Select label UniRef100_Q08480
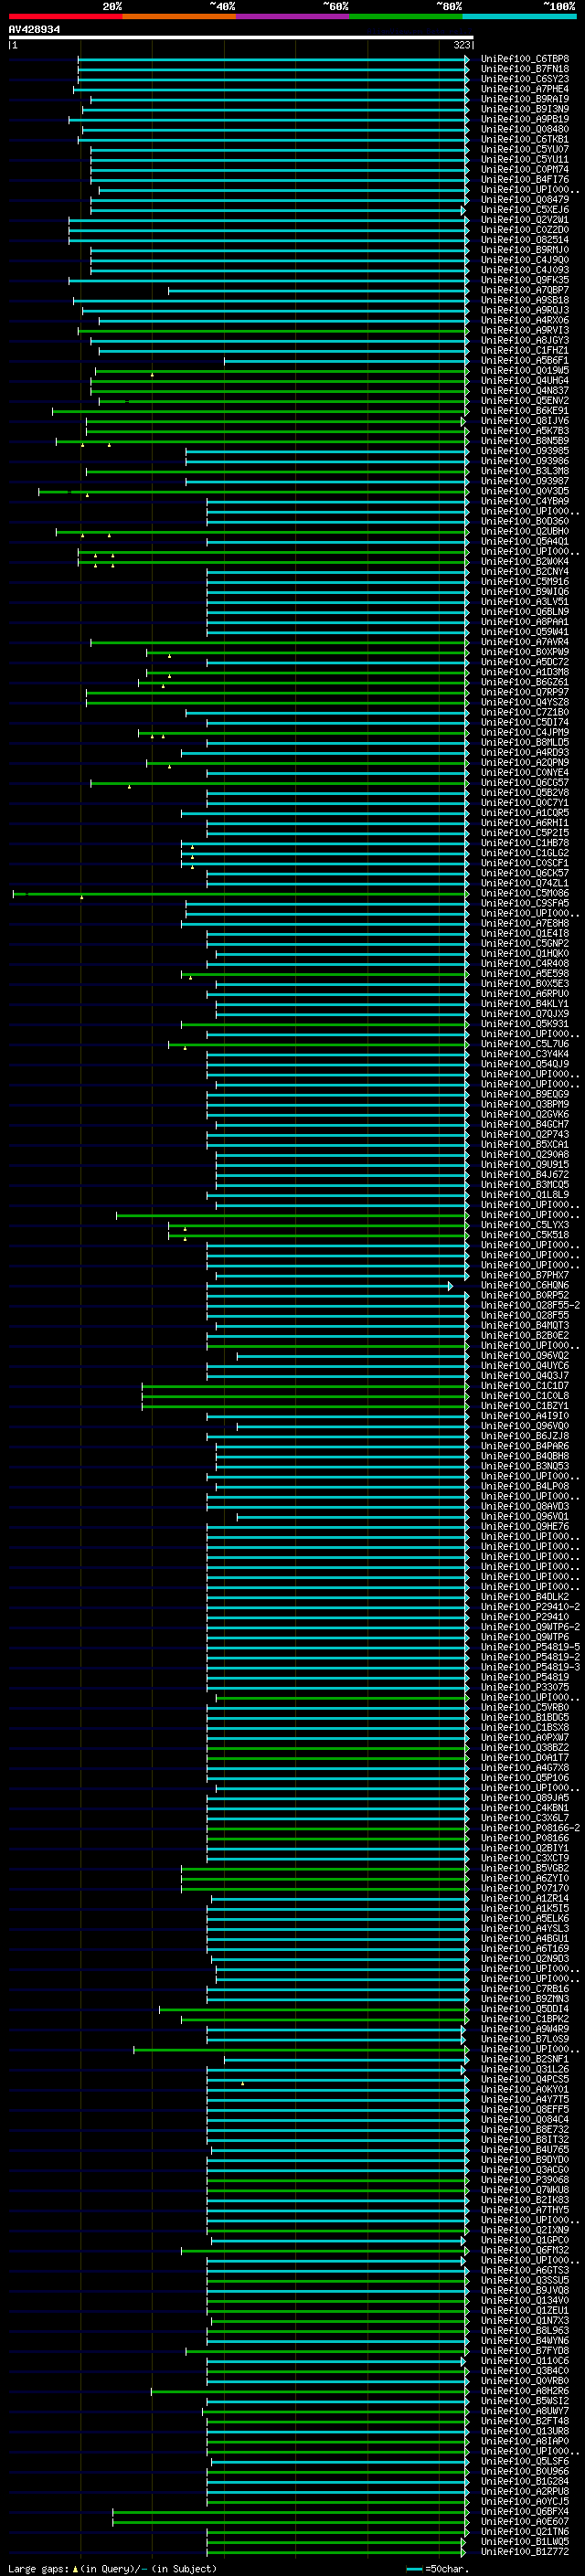Viewport: 585px width, 2576px height. click(x=525, y=129)
